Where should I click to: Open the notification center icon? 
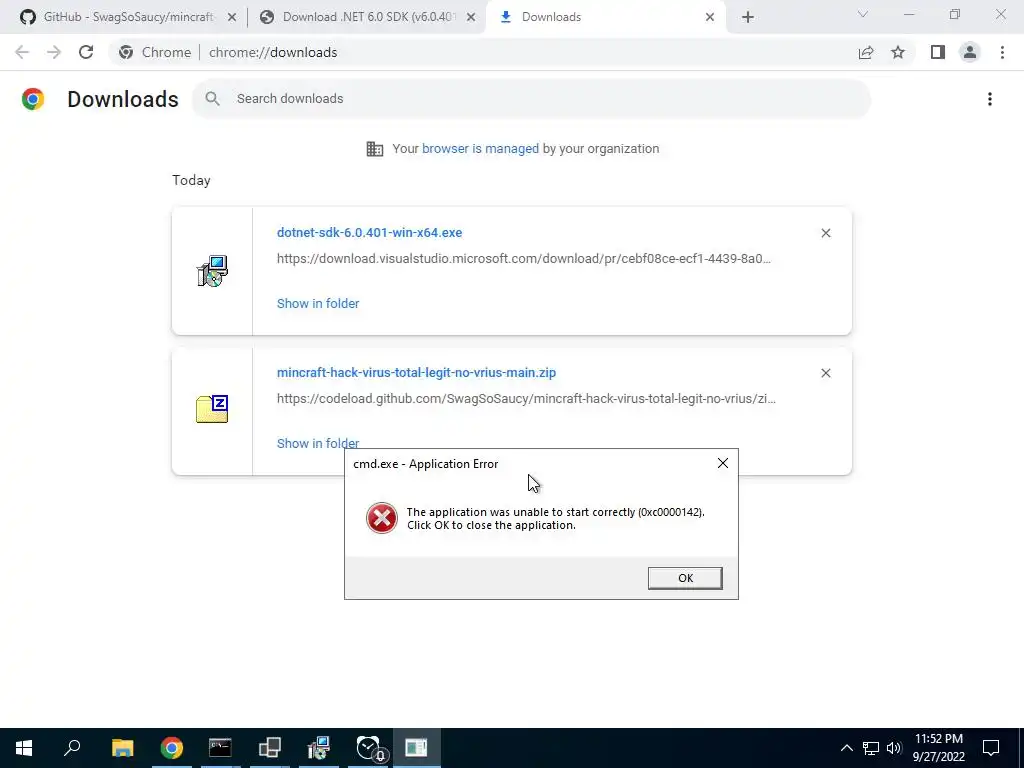pos(991,748)
